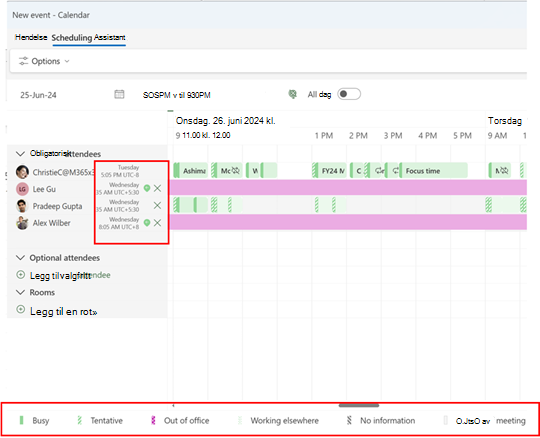The height and width of the screenshot is (438, 540).
Task: Toggle the All day switch
Action: [x=349, y=94]
